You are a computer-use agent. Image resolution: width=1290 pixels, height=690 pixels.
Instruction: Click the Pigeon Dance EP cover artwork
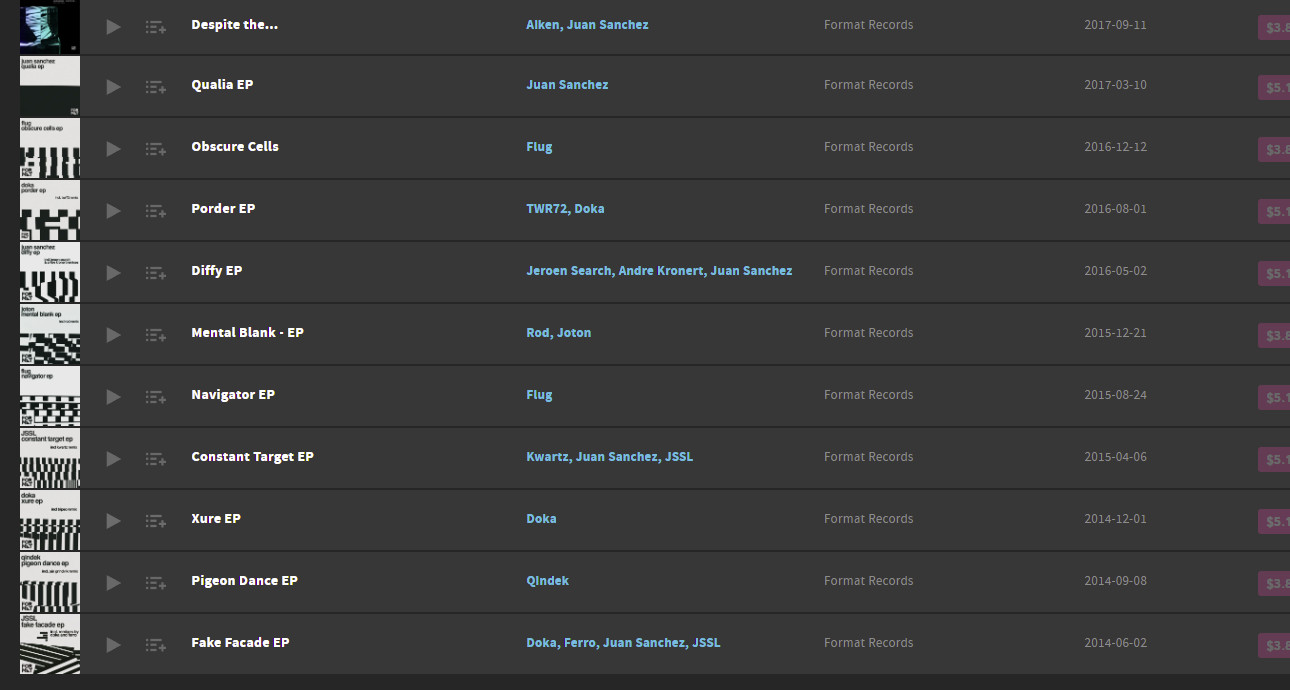(x=50, y=582)
